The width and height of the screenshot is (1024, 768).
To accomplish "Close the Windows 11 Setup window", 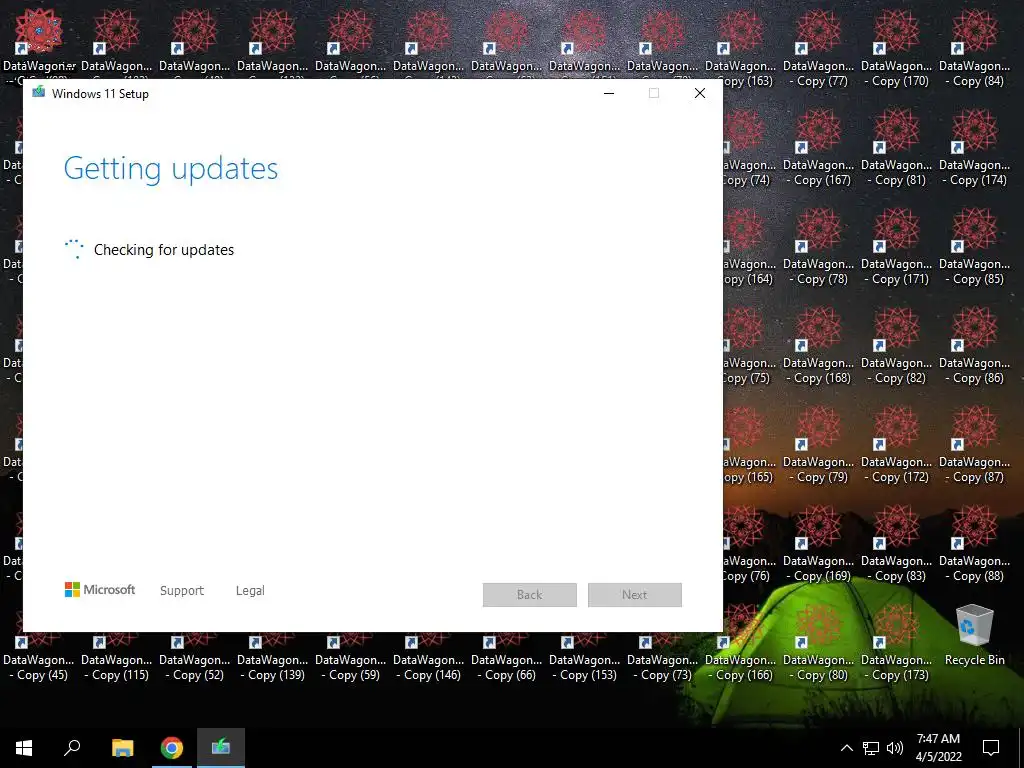I will [700, 93].
